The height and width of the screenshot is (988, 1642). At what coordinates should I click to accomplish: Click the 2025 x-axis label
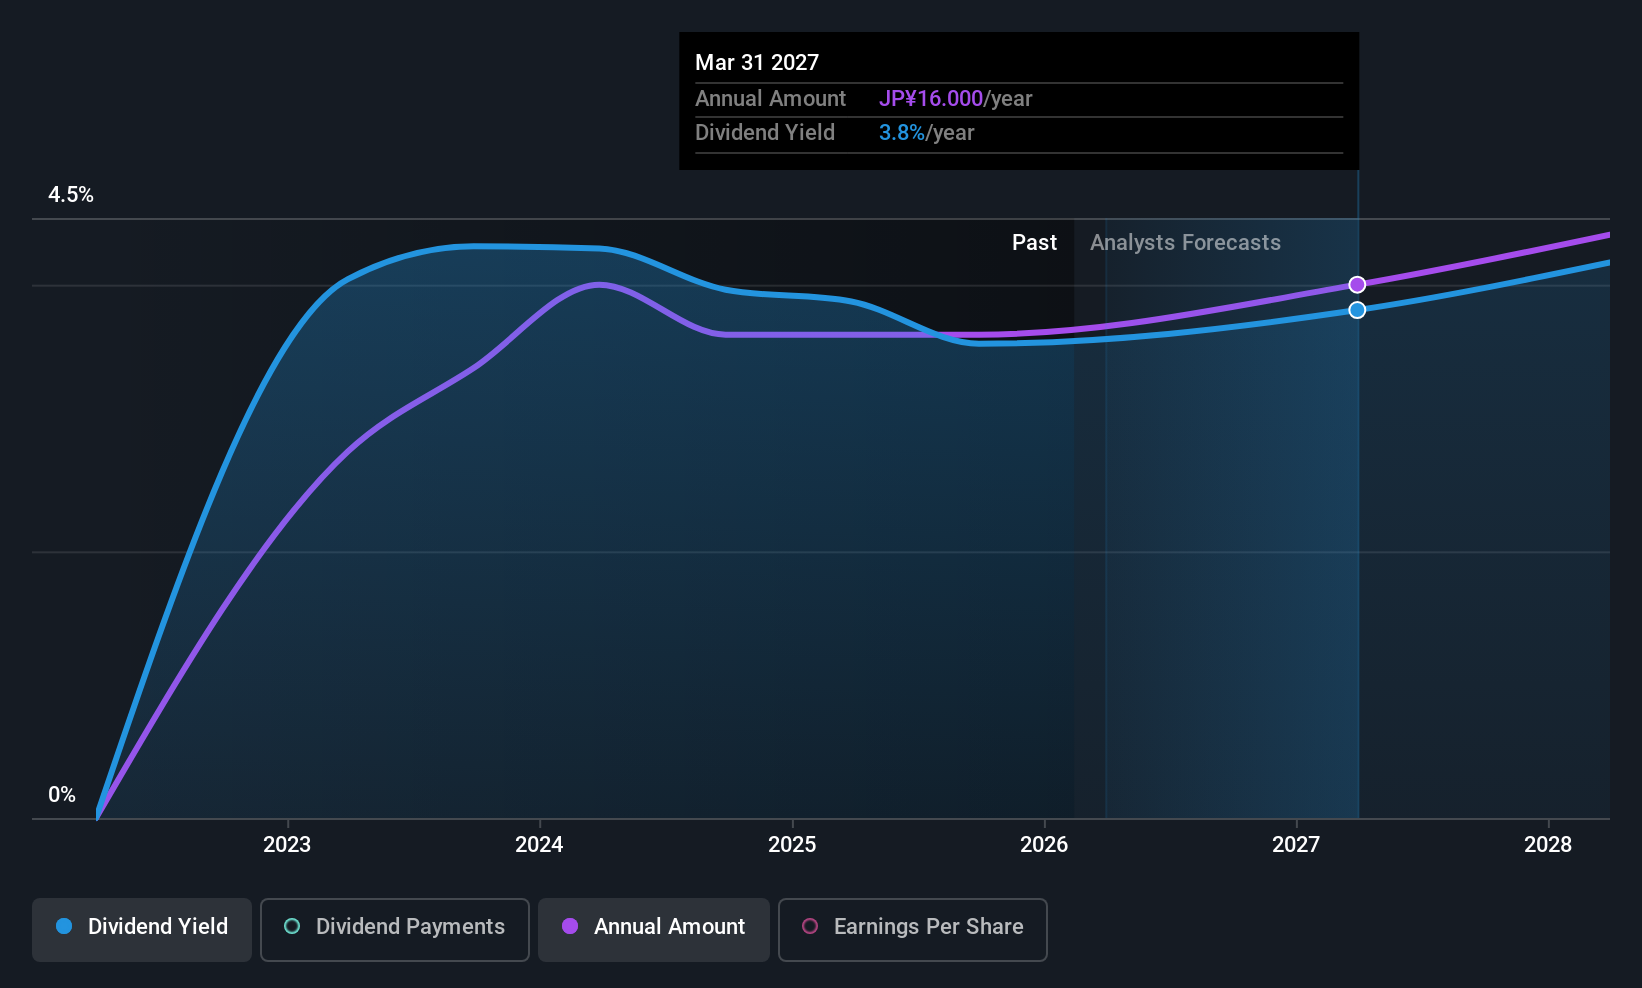pyautogui.click(x=792, y=845)
